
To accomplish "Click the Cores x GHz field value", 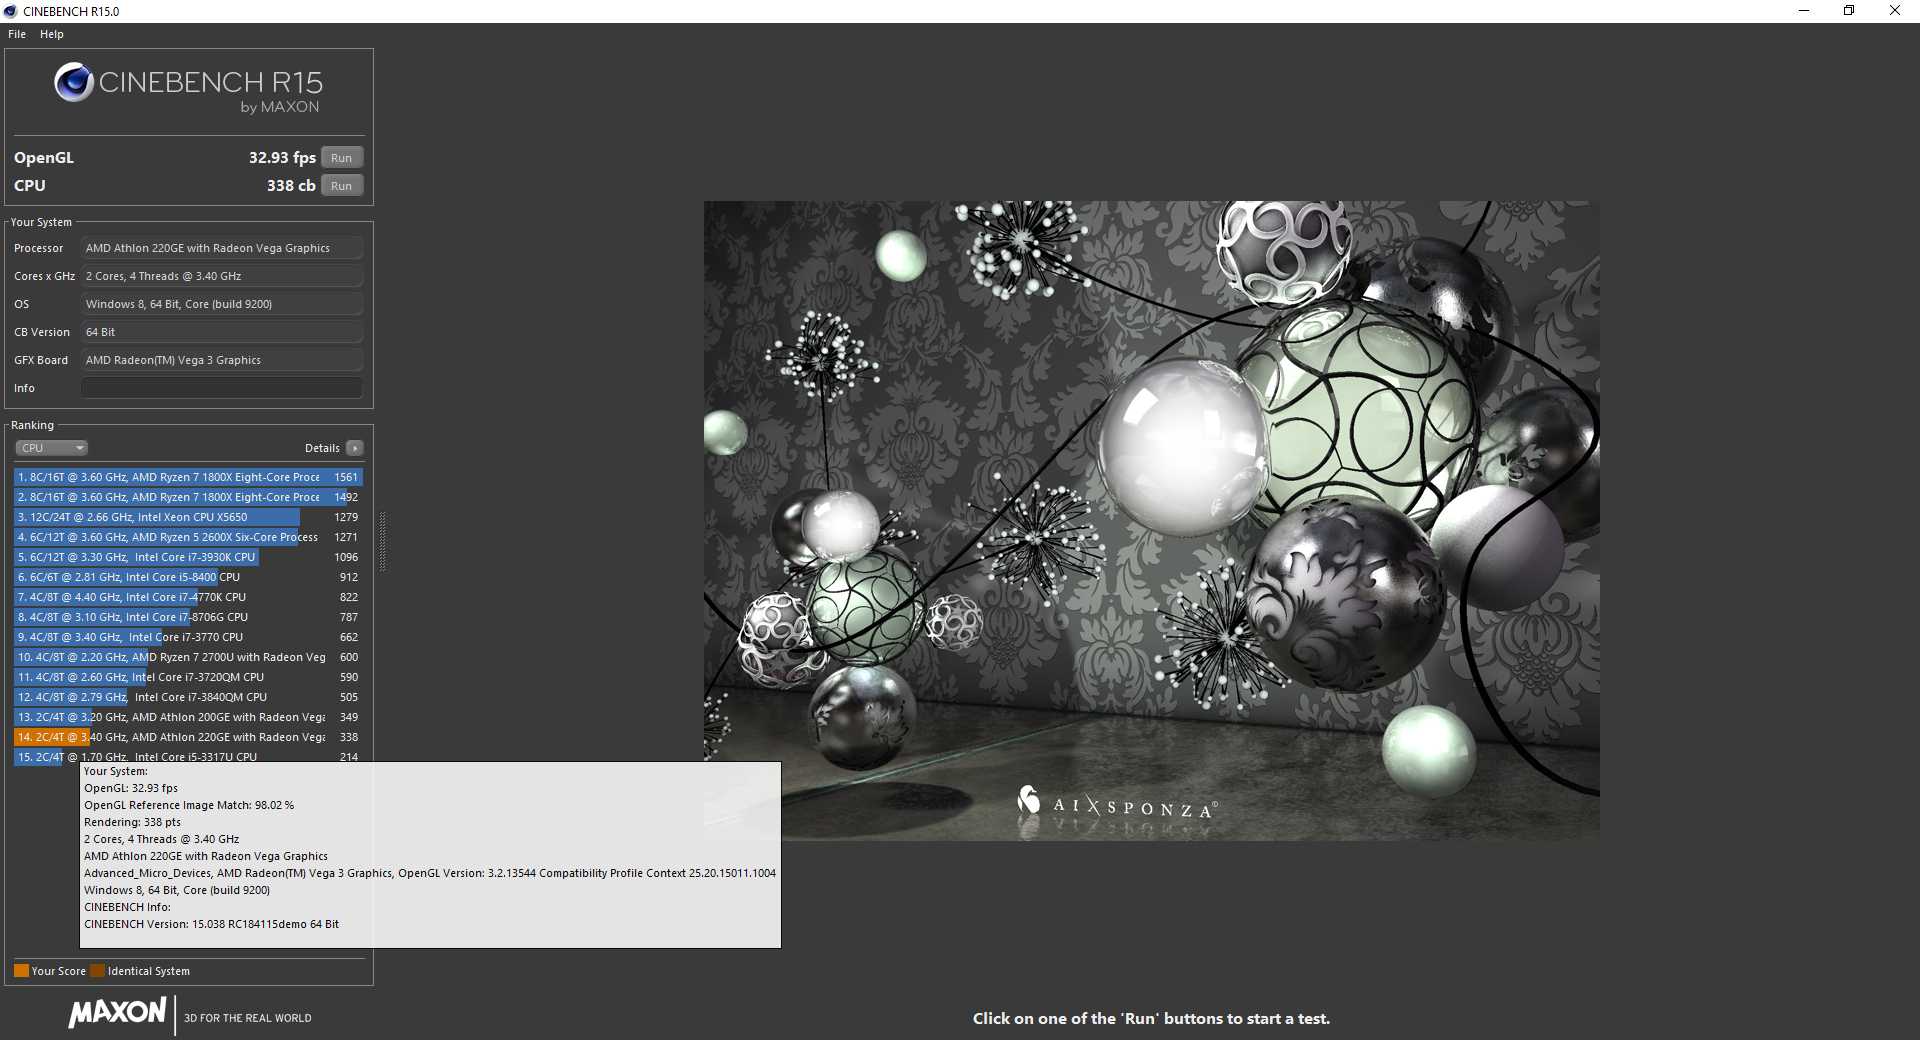I will click(x=222, y=276).
